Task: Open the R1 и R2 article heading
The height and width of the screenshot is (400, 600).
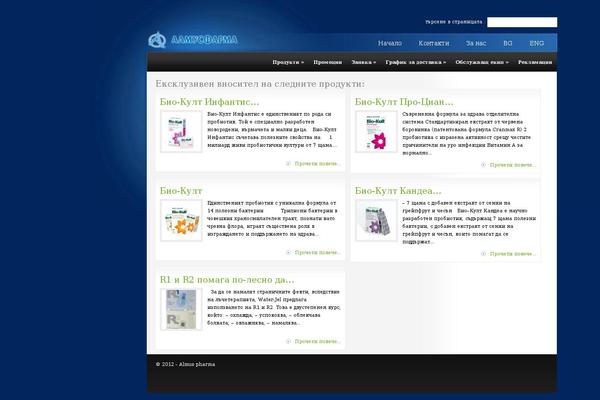Action: (x=227, y=279)
